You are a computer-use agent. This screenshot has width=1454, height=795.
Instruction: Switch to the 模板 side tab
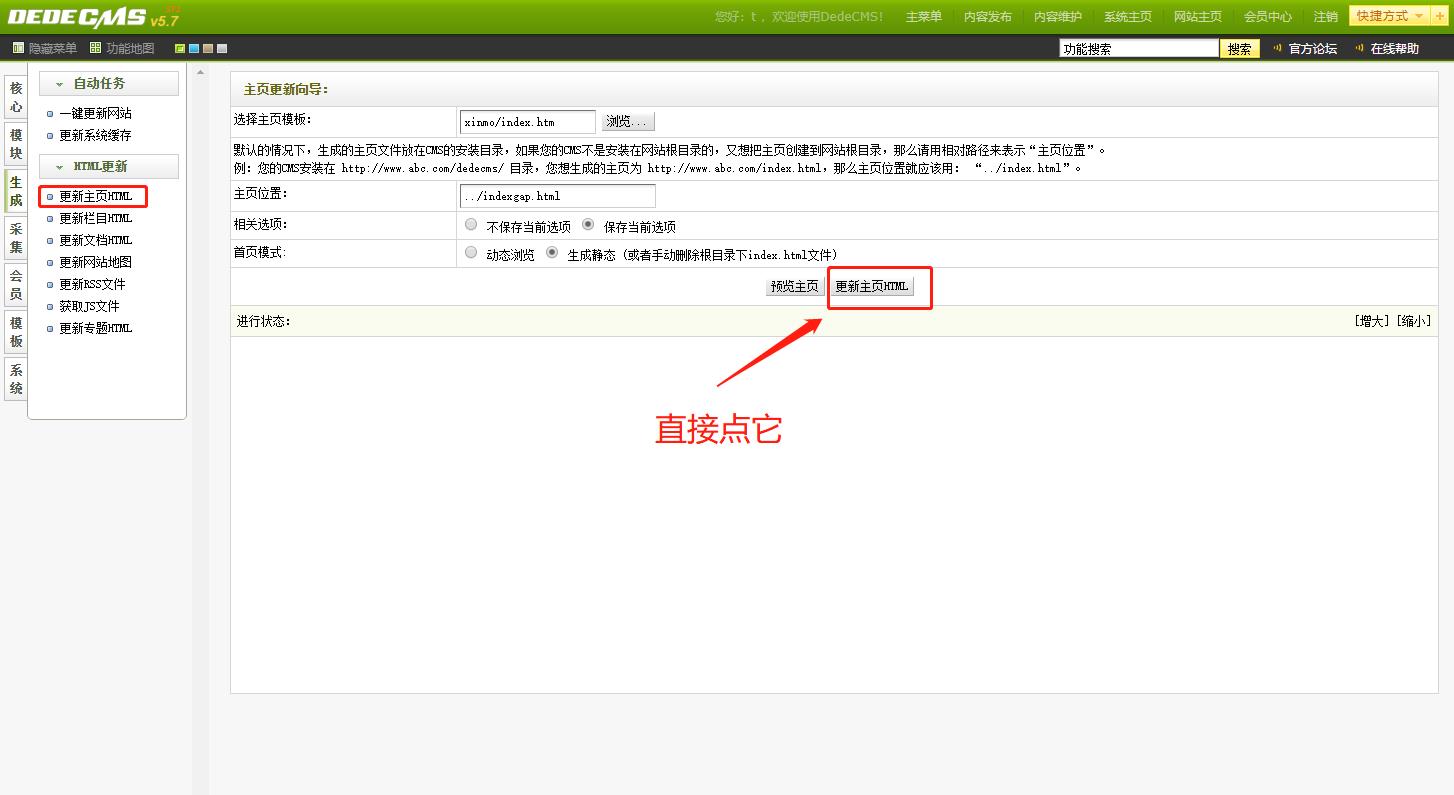point(16,332)
